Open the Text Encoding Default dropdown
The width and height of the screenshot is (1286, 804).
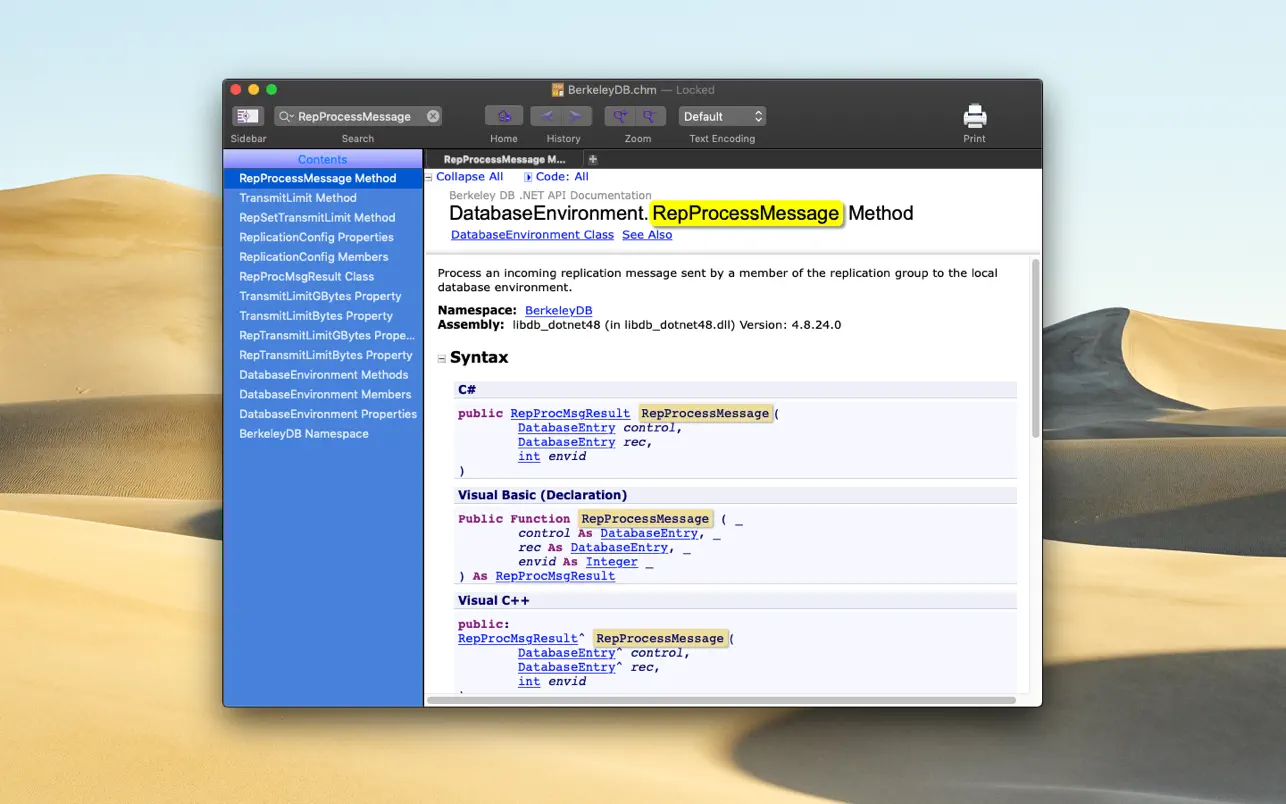722,116
